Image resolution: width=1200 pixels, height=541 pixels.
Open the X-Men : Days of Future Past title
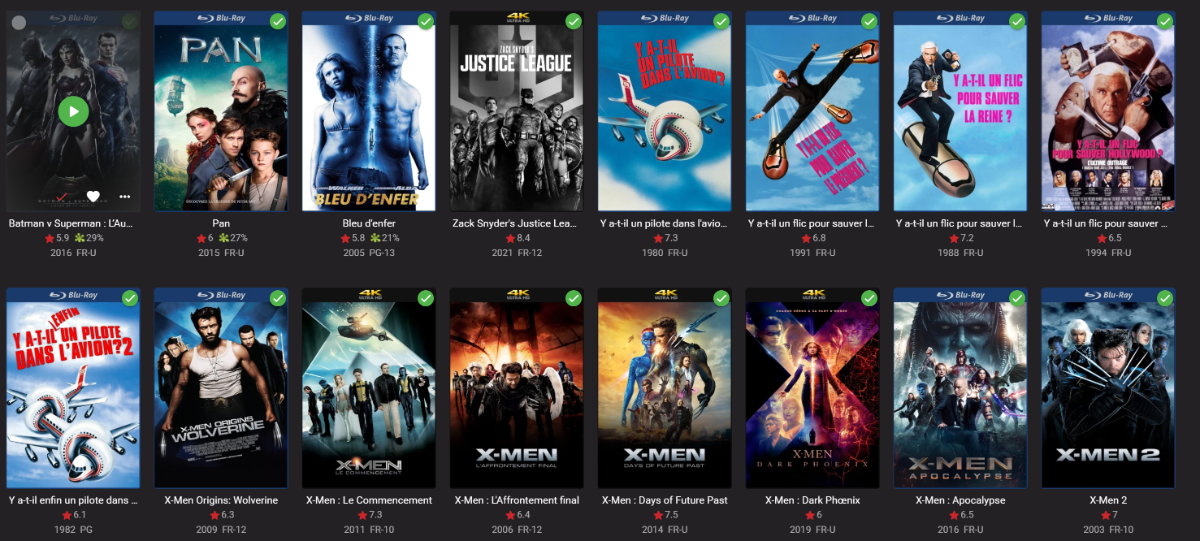click(x=665, y=500)
